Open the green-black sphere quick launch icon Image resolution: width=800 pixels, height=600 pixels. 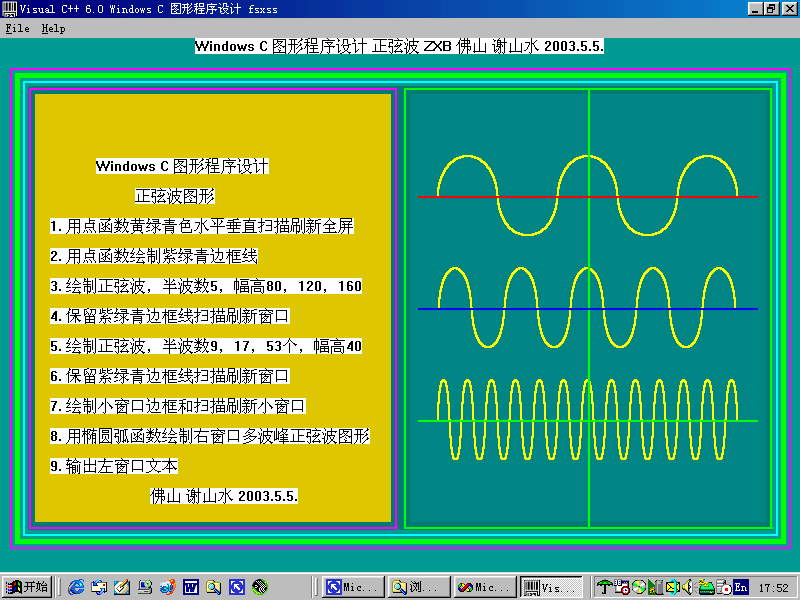coord(260,587)
